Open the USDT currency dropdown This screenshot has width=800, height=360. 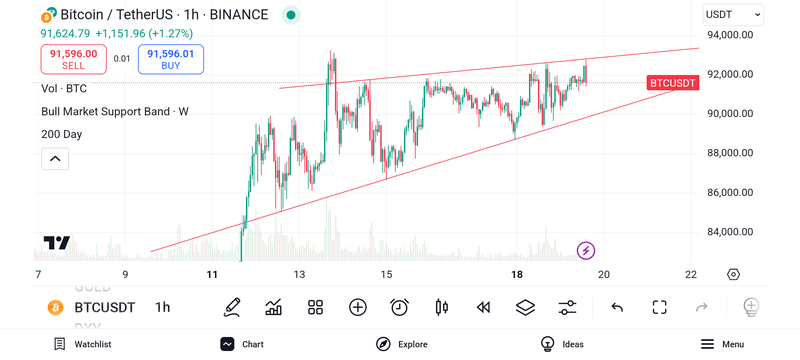click(733, 15)
